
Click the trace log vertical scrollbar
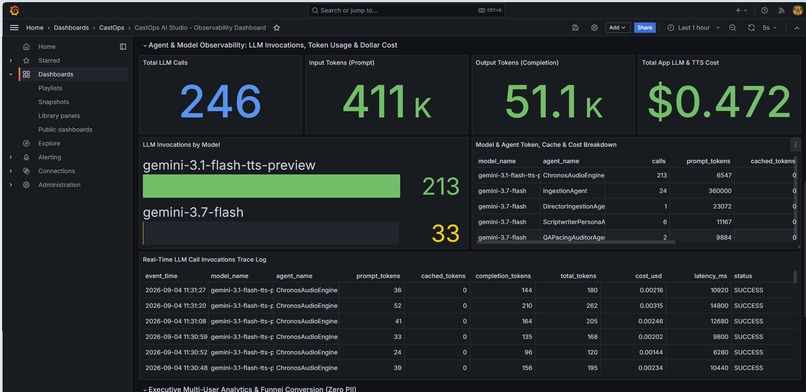[796, 276]
